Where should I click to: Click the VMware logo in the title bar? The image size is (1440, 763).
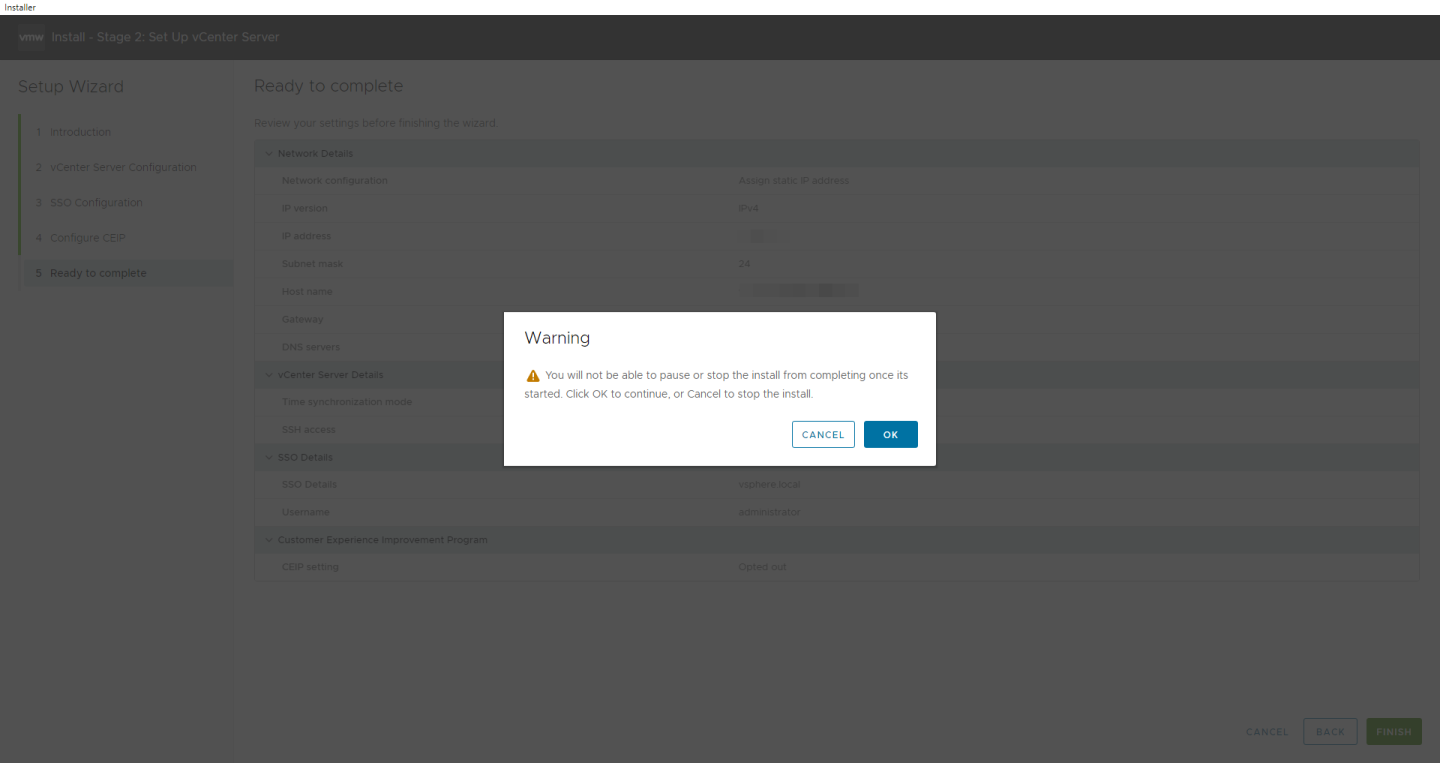click(31, 37)
